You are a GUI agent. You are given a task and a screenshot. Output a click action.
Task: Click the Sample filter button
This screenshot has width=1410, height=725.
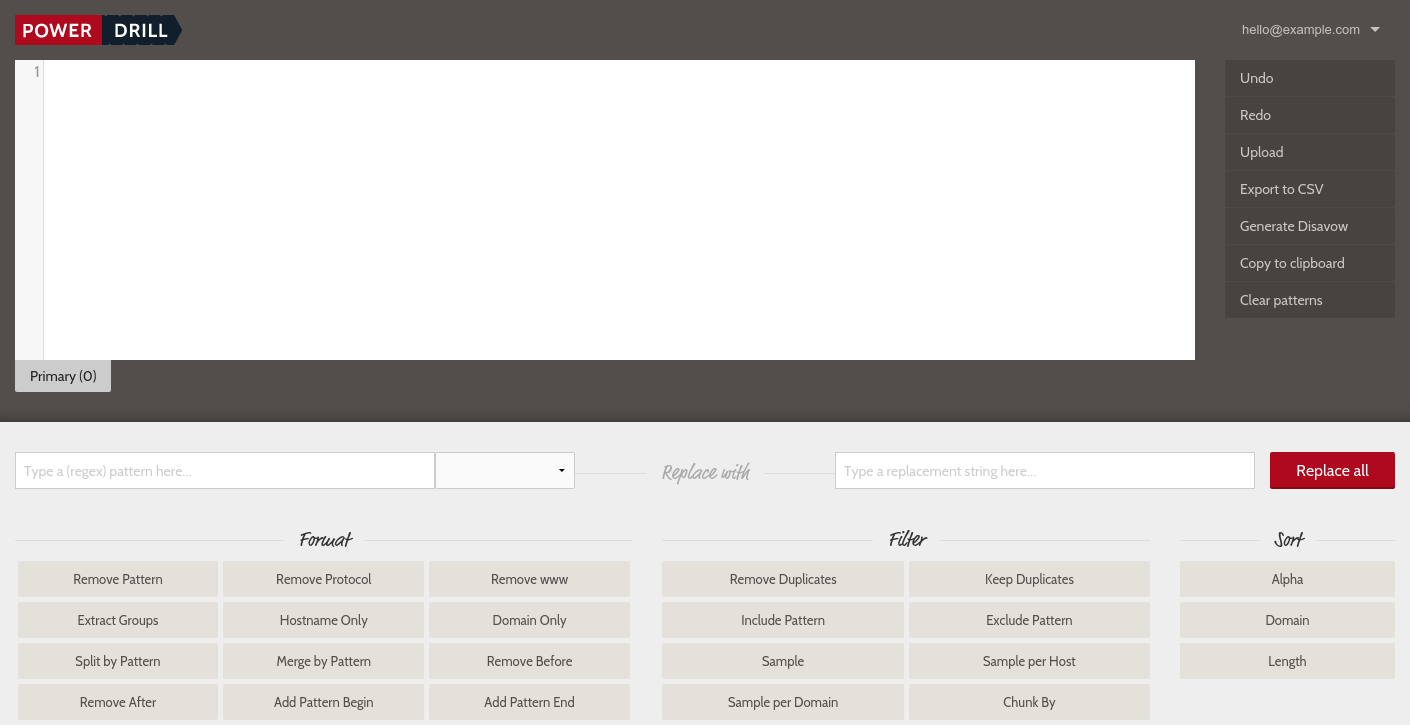[783, 661]
